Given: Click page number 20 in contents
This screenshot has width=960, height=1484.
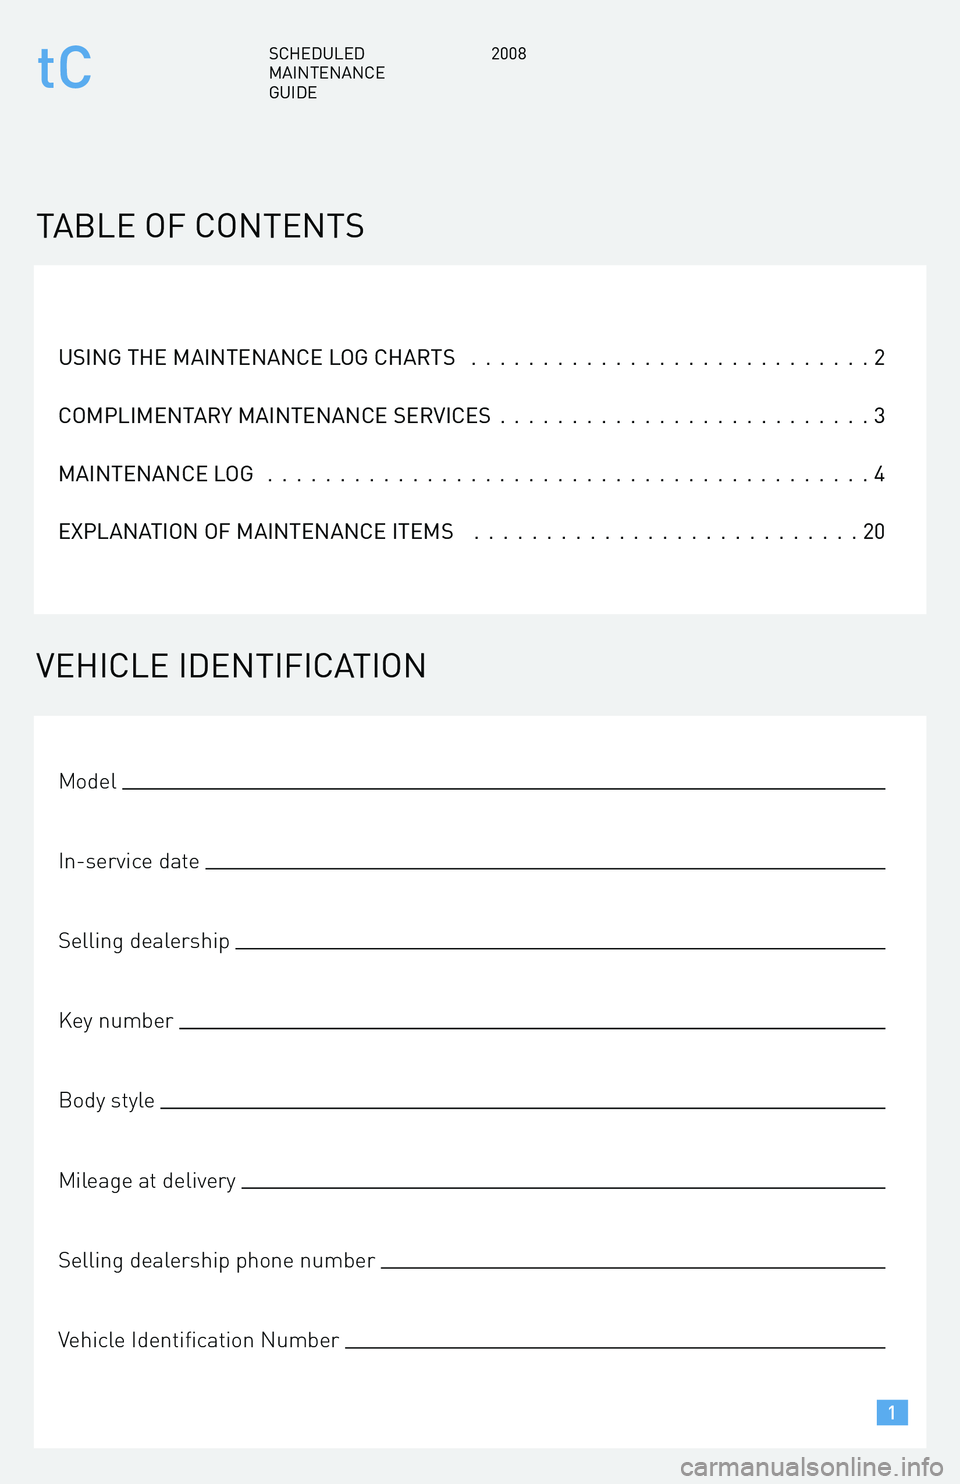Looking at the screenshot, I should click(x=874, y=532).
